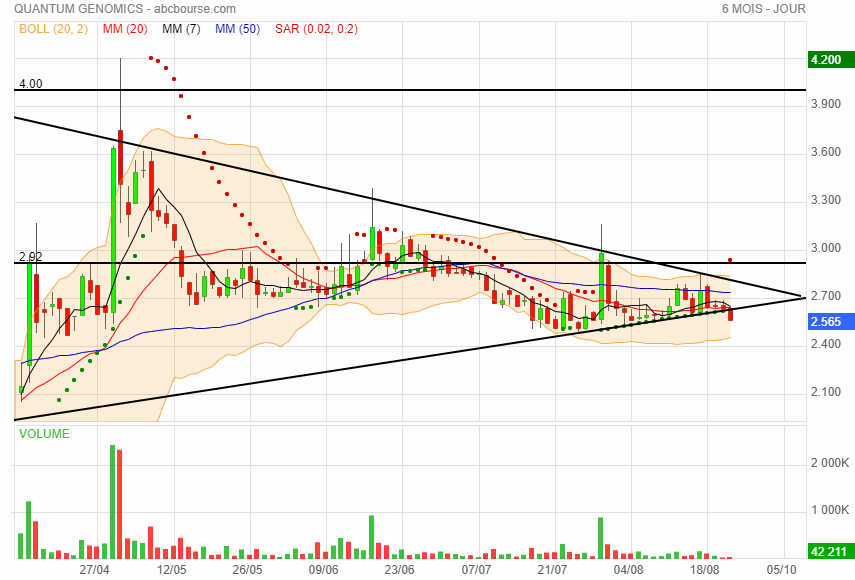
Task: Click the 23/06 date label
Action: coord(399,570)
